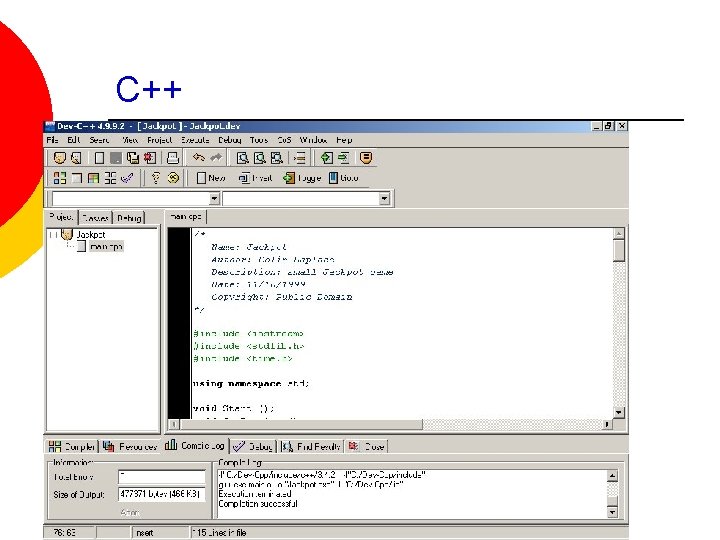Screen dimensions: 720x540
Task: Click the Undo arrow icon
Action: [198, 158]
